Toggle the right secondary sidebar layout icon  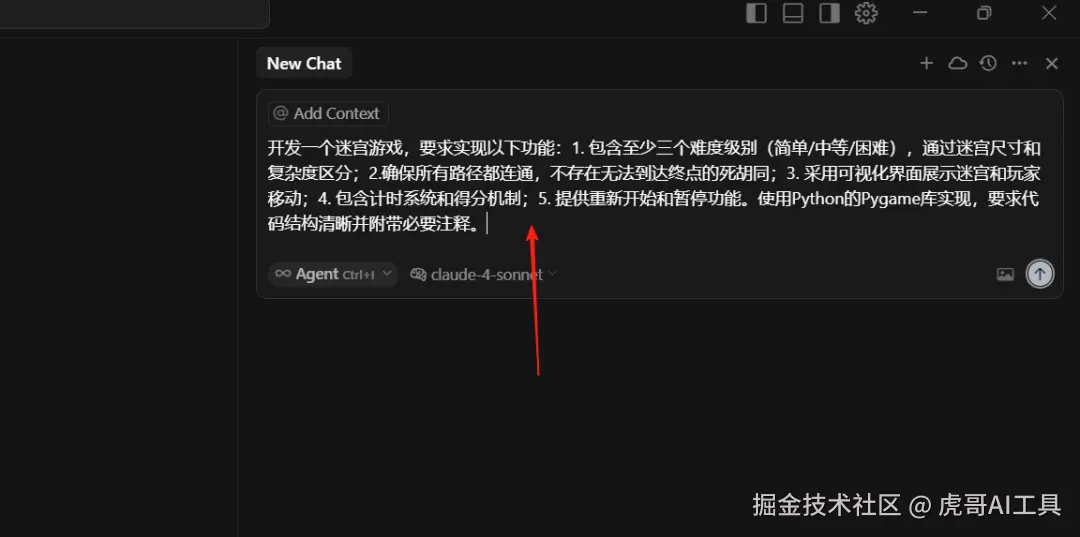coord(829,13)
